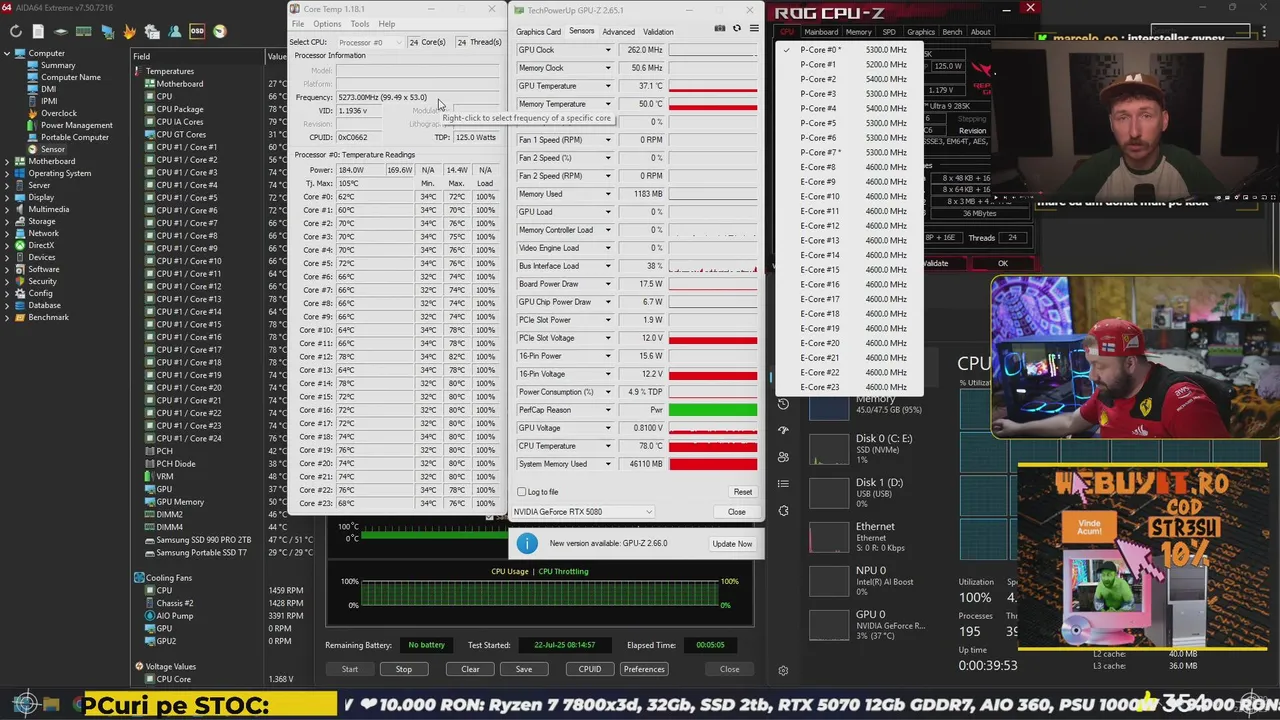
Task: Open the GPU Clock sensor dropdown
Action: click(607, 50)
